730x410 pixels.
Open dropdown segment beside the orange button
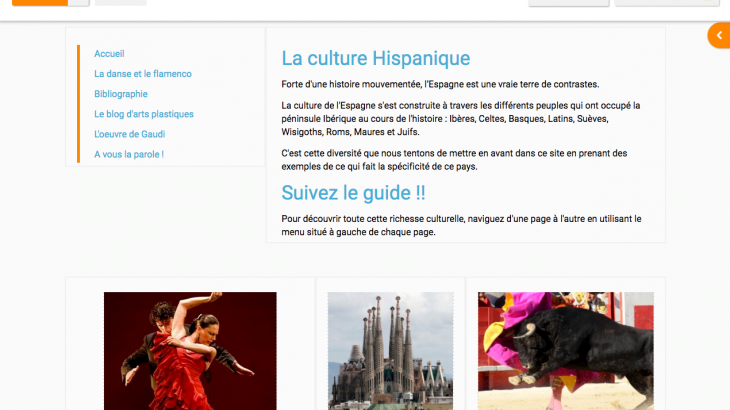pyautogui.click(x=79, y=3)
